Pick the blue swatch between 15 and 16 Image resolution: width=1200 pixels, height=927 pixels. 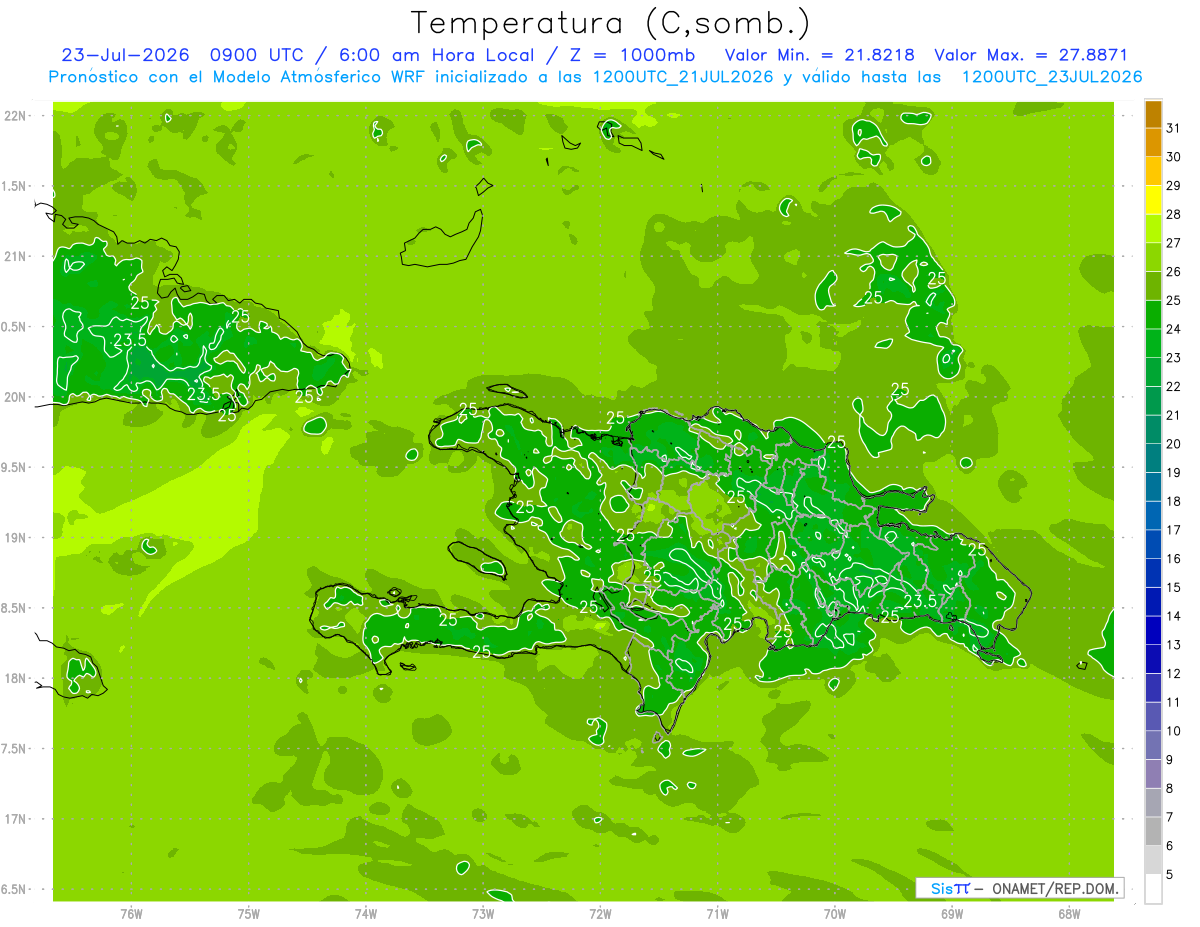coord(1153,573)
